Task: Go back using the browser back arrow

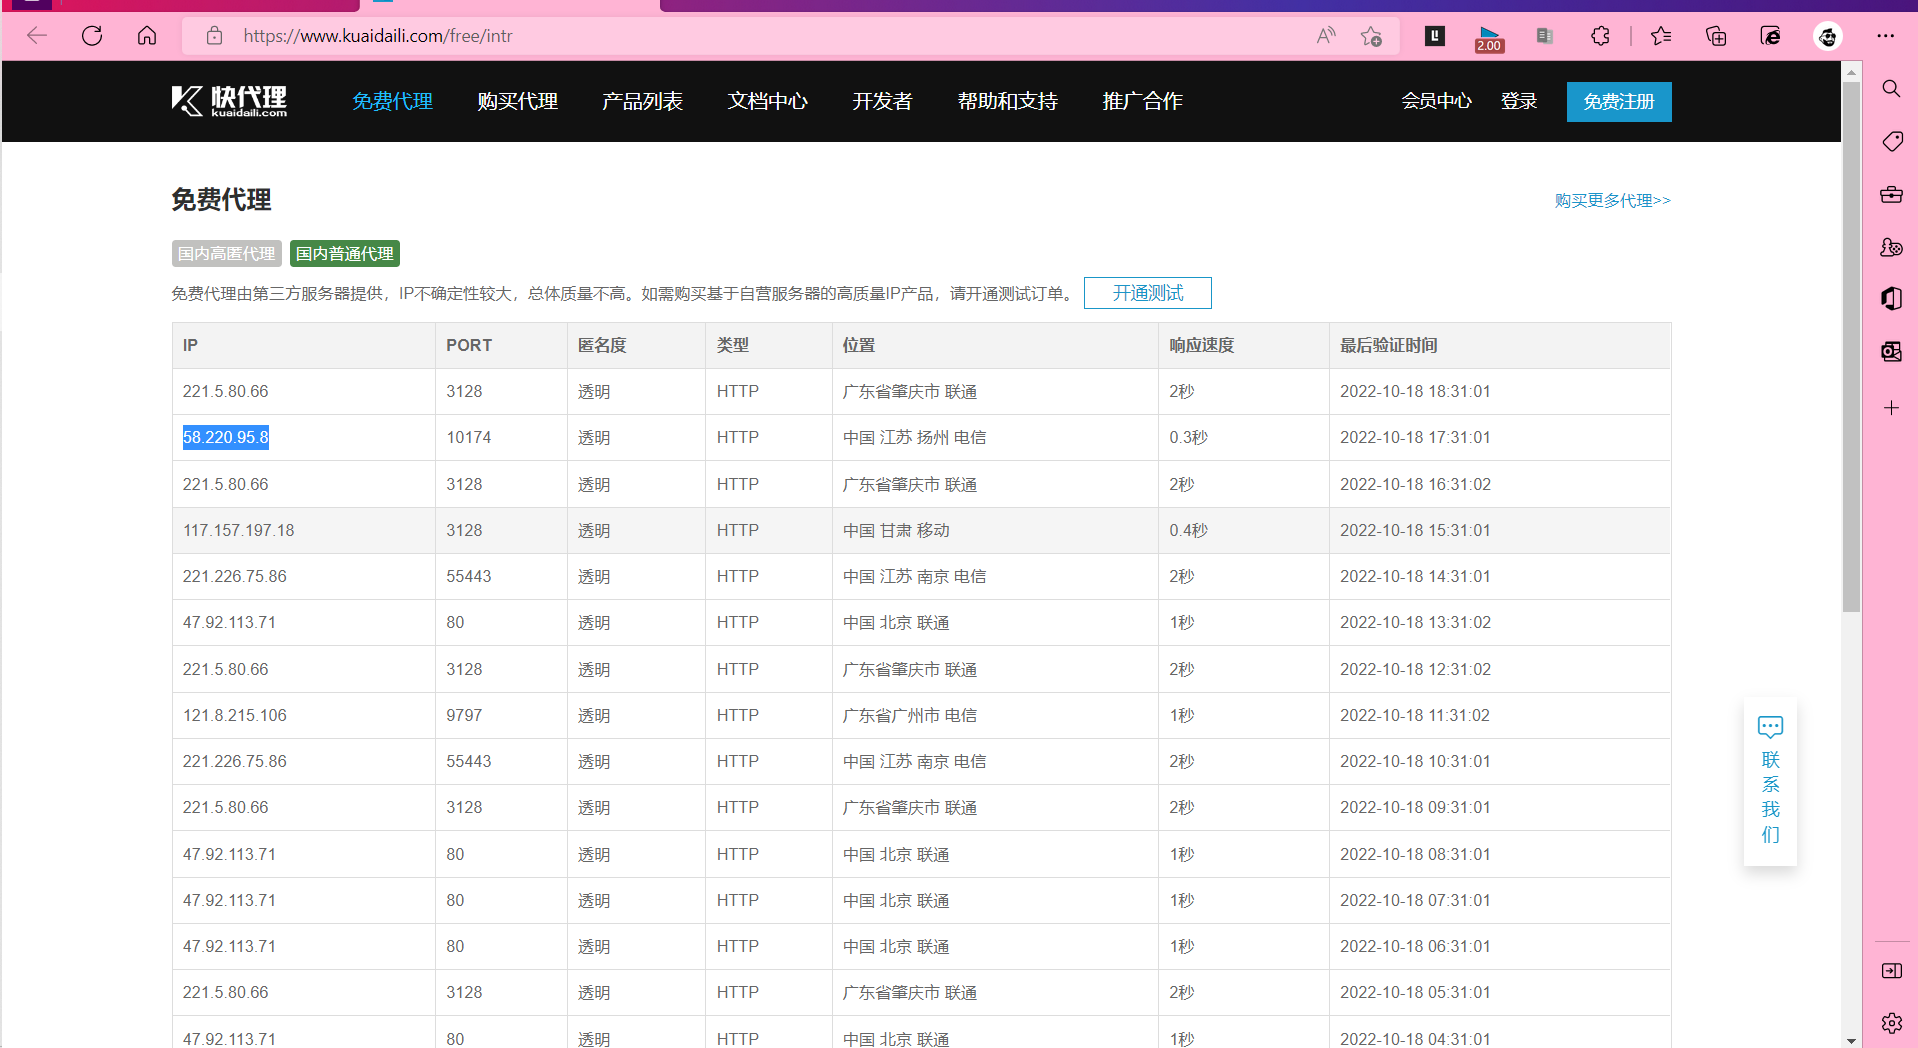Action: [x=37, y=36]
